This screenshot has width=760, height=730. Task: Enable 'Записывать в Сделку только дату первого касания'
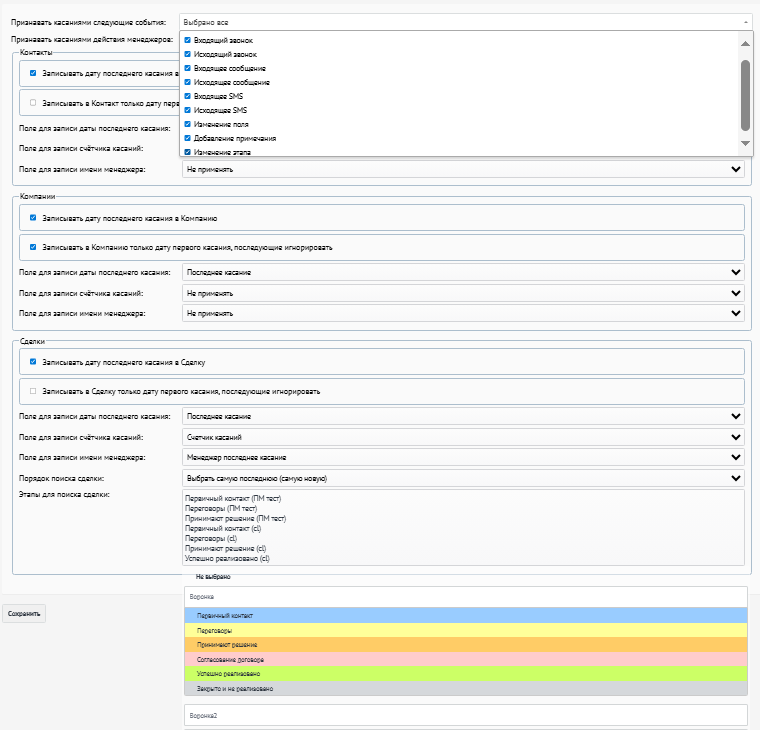33,391
